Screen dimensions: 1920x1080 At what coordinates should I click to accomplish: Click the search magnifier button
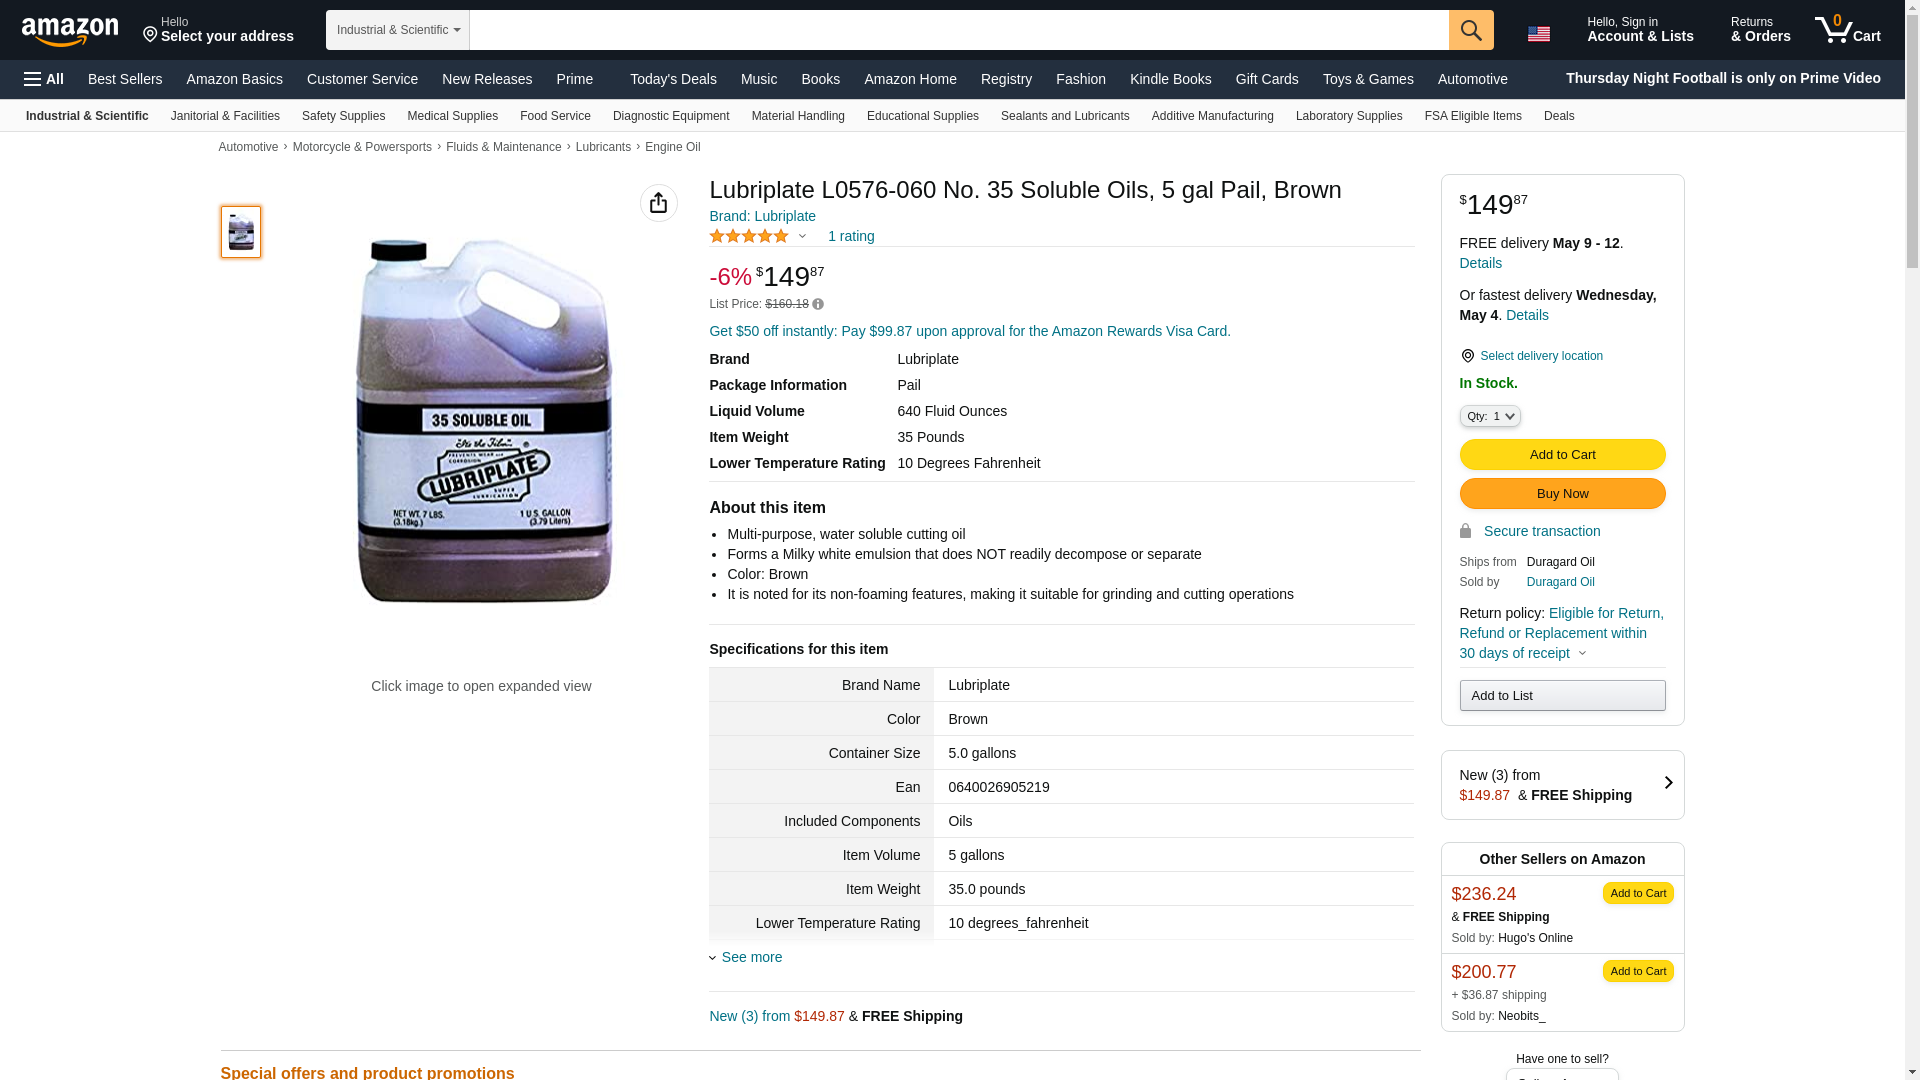click(1470, 30)
